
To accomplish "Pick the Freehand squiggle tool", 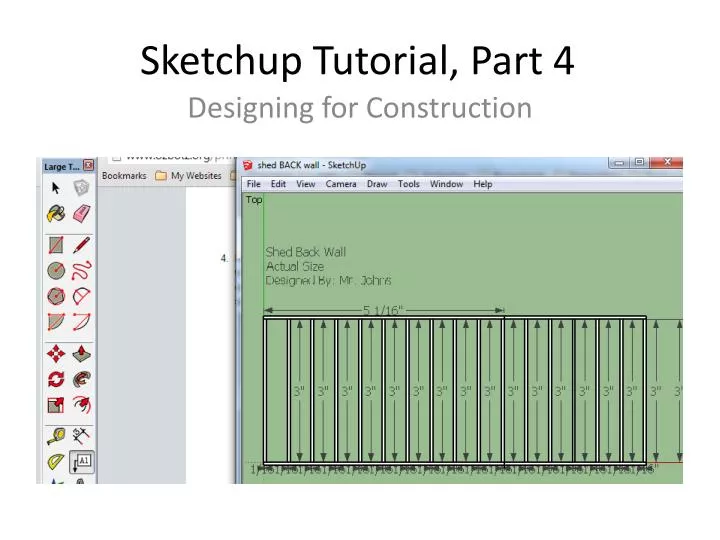I will [x=81, y=271].
